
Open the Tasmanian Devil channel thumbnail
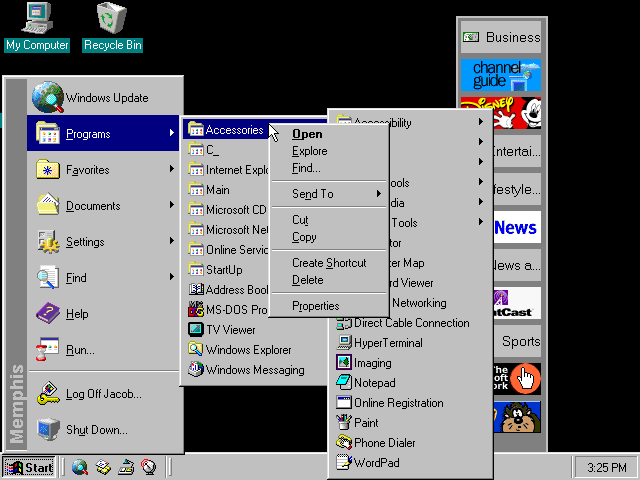(517, 417)
